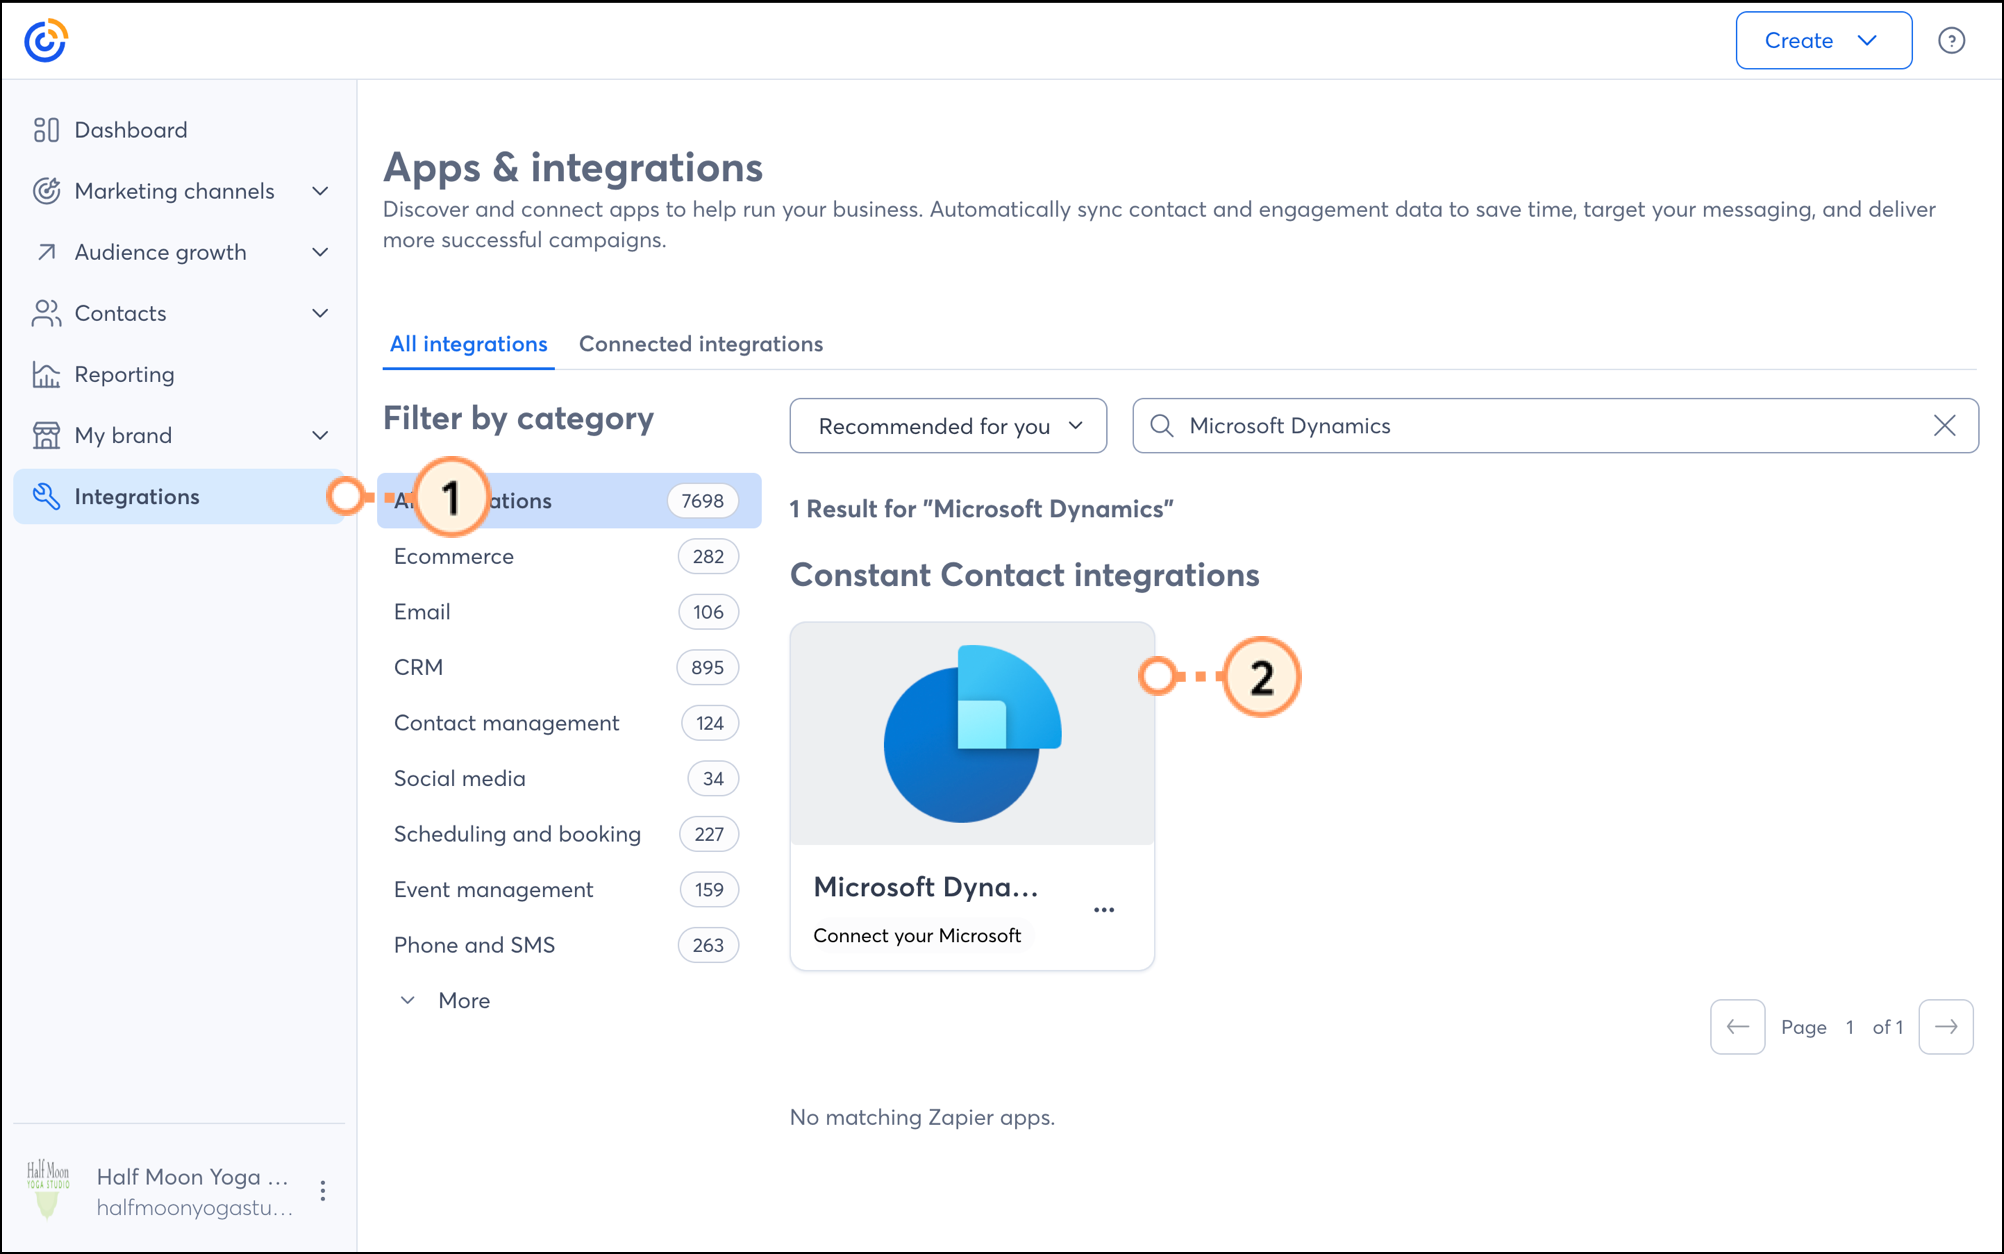Image resolution: width=2004 pixels, height=1254 pixels.
Task: Switch to Connected integrations tab
Action: click(x=701, y=344)
